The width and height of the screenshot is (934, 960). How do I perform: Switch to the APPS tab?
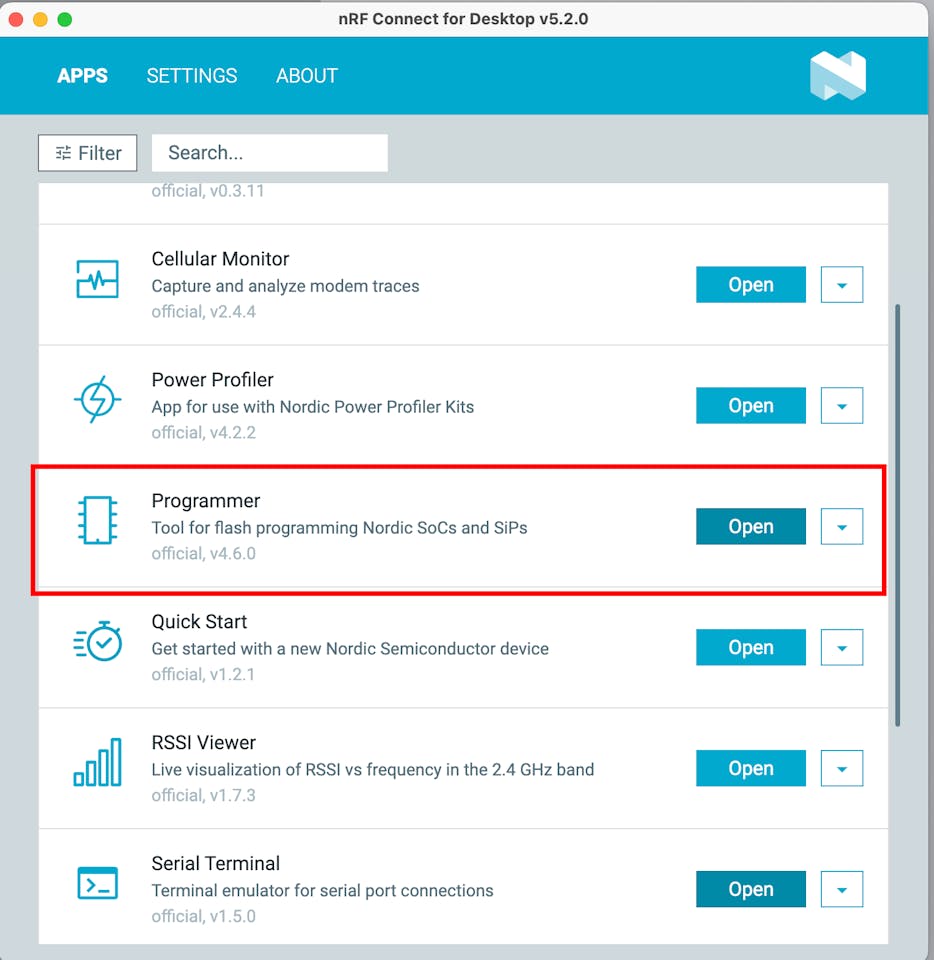83,76
